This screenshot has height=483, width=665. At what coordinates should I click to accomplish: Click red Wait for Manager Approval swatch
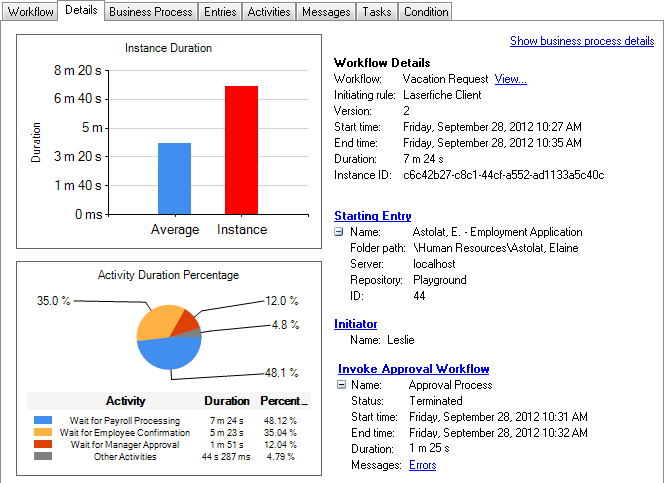coord(42,445)
